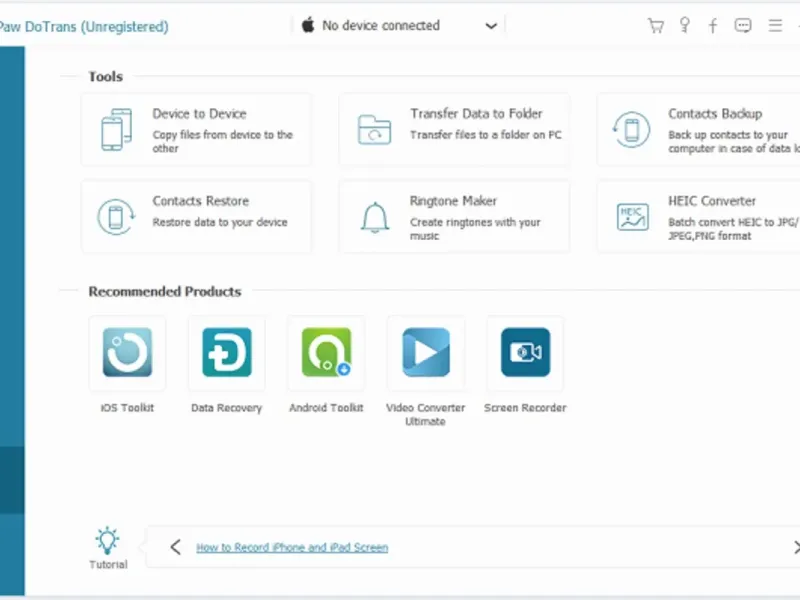Open Contacts Backup title
Image resolution: width=800 pixels, height=600 pixels.
[715, 113]
